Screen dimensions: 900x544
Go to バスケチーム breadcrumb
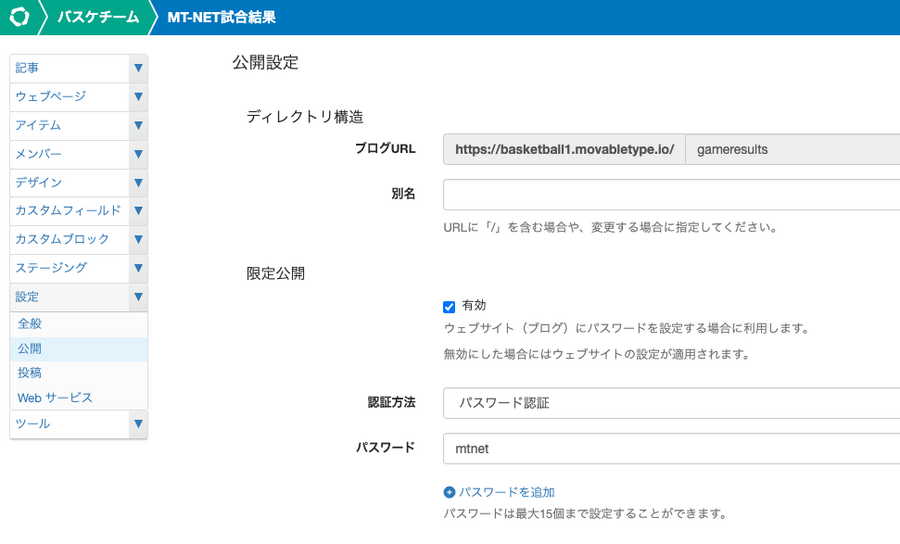(98, 17)
